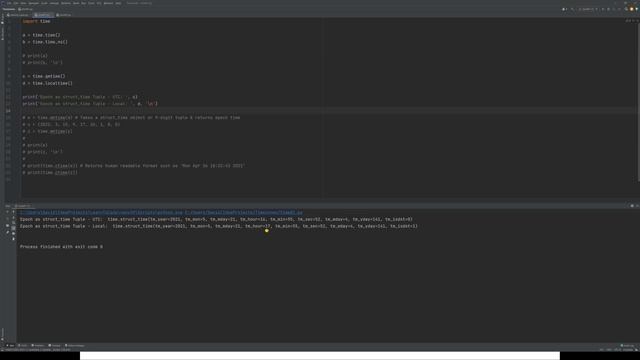Click the Local struct_time output line

click(x=219, y=226)
